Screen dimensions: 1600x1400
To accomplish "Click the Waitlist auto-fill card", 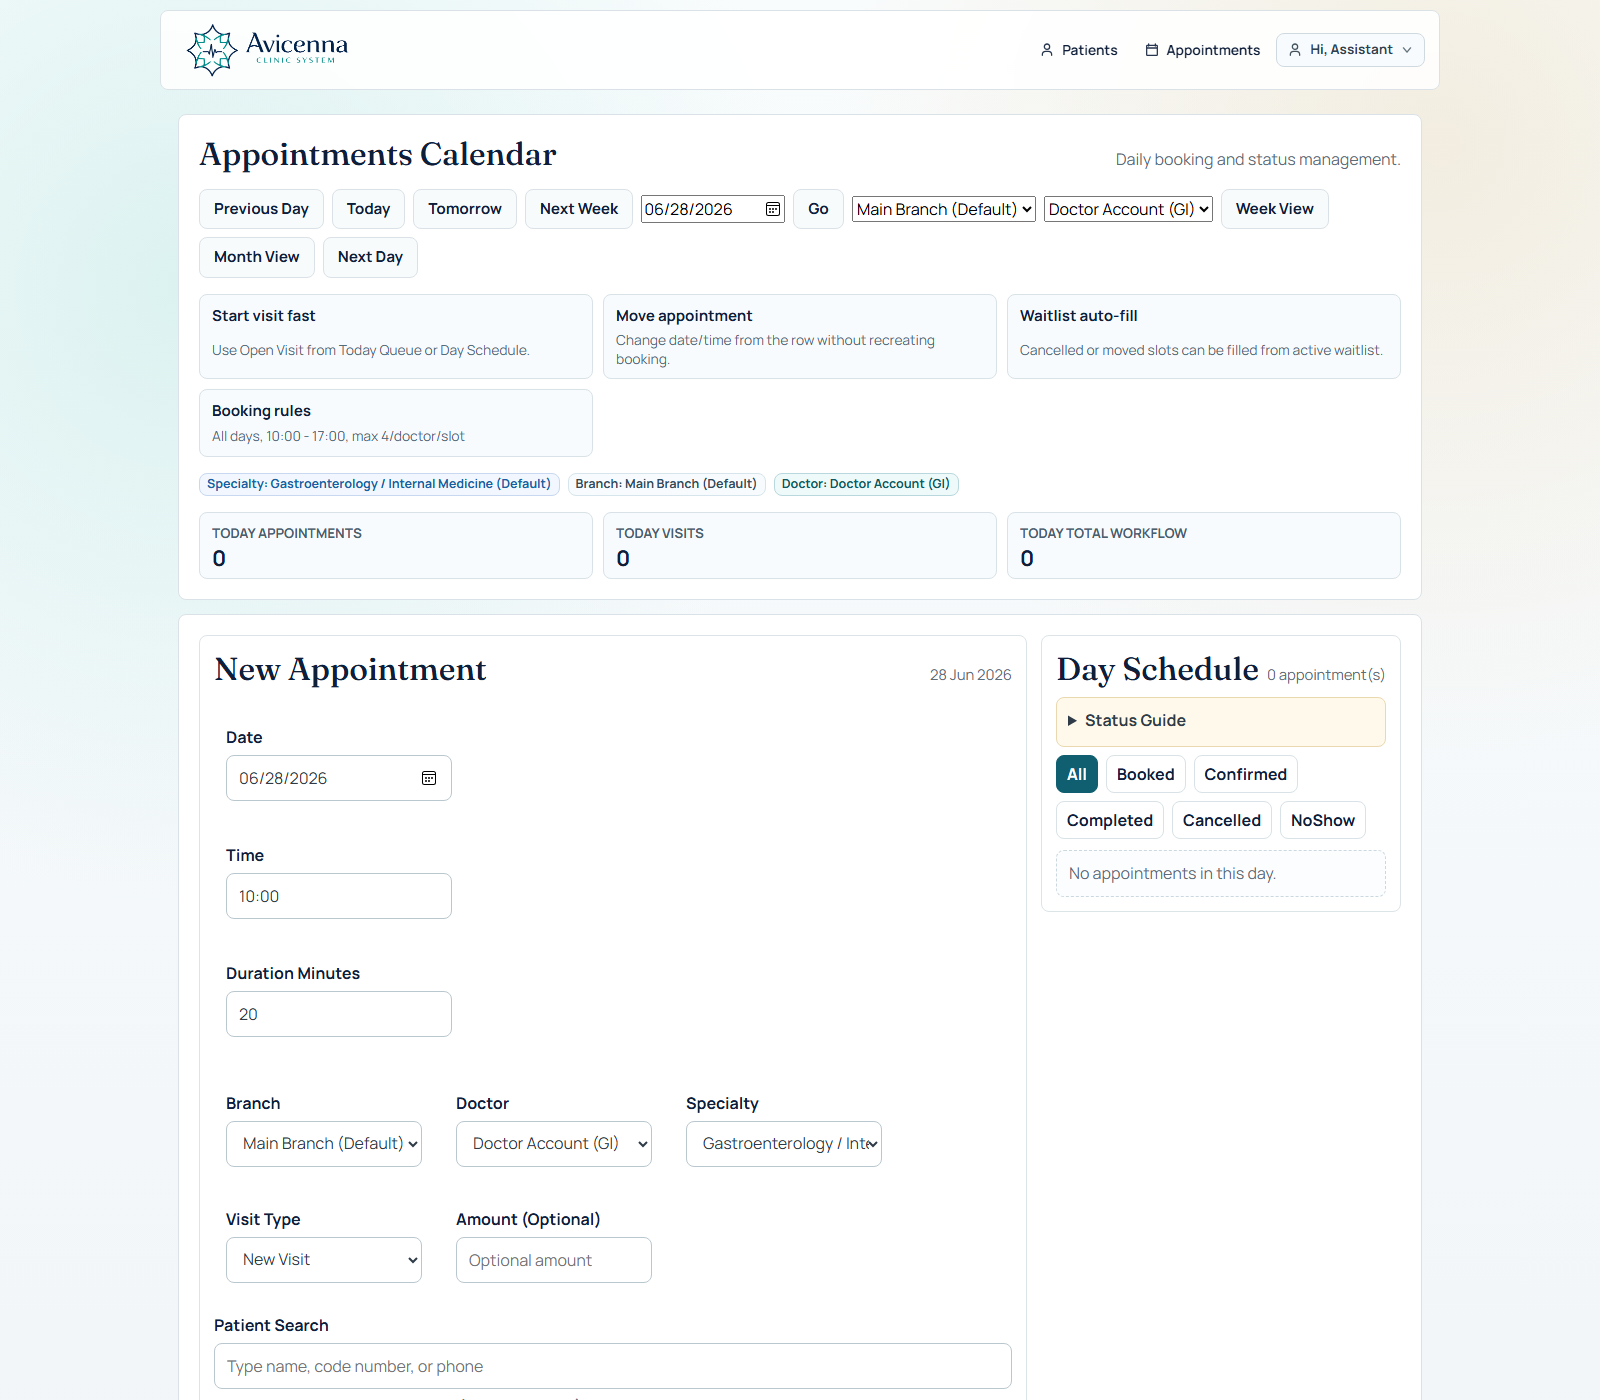I will (x=1204, y=336).
